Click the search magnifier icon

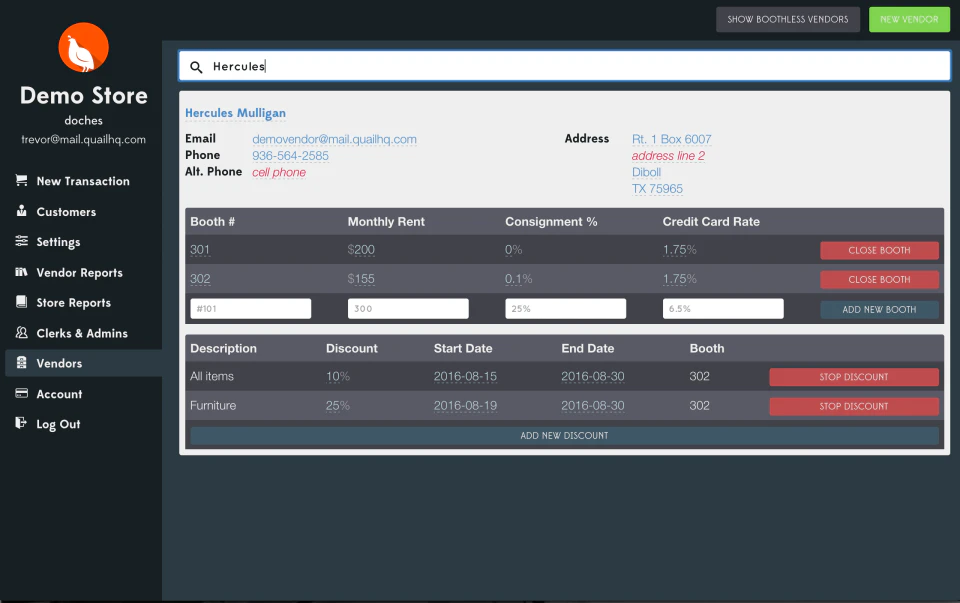(196, 66)
